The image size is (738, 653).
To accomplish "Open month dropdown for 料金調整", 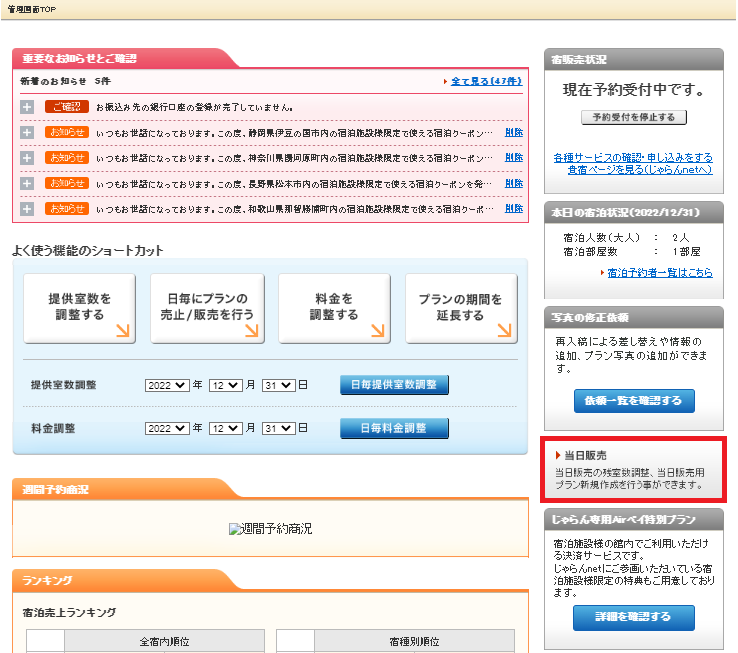I will coord(225,428).
